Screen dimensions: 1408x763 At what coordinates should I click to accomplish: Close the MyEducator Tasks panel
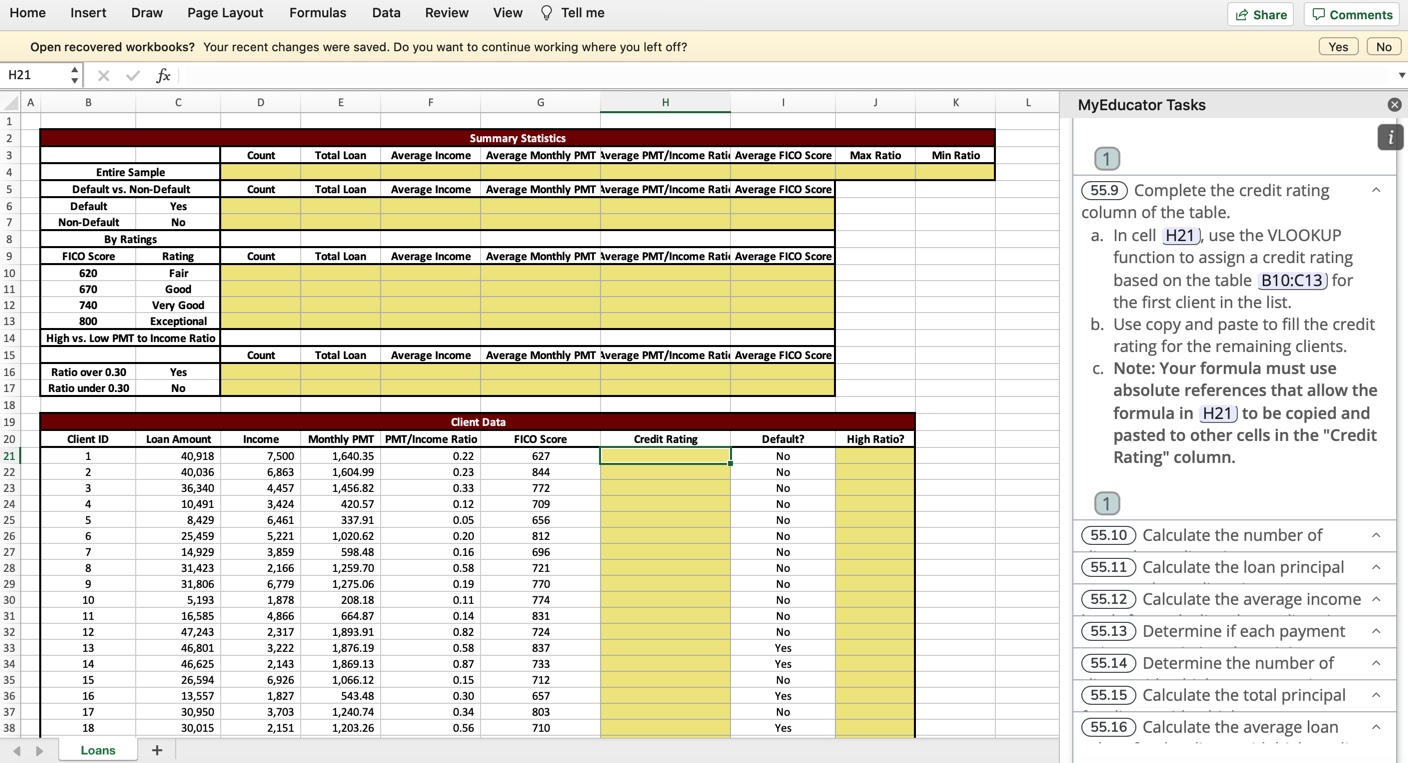[x=1394, y=105]
